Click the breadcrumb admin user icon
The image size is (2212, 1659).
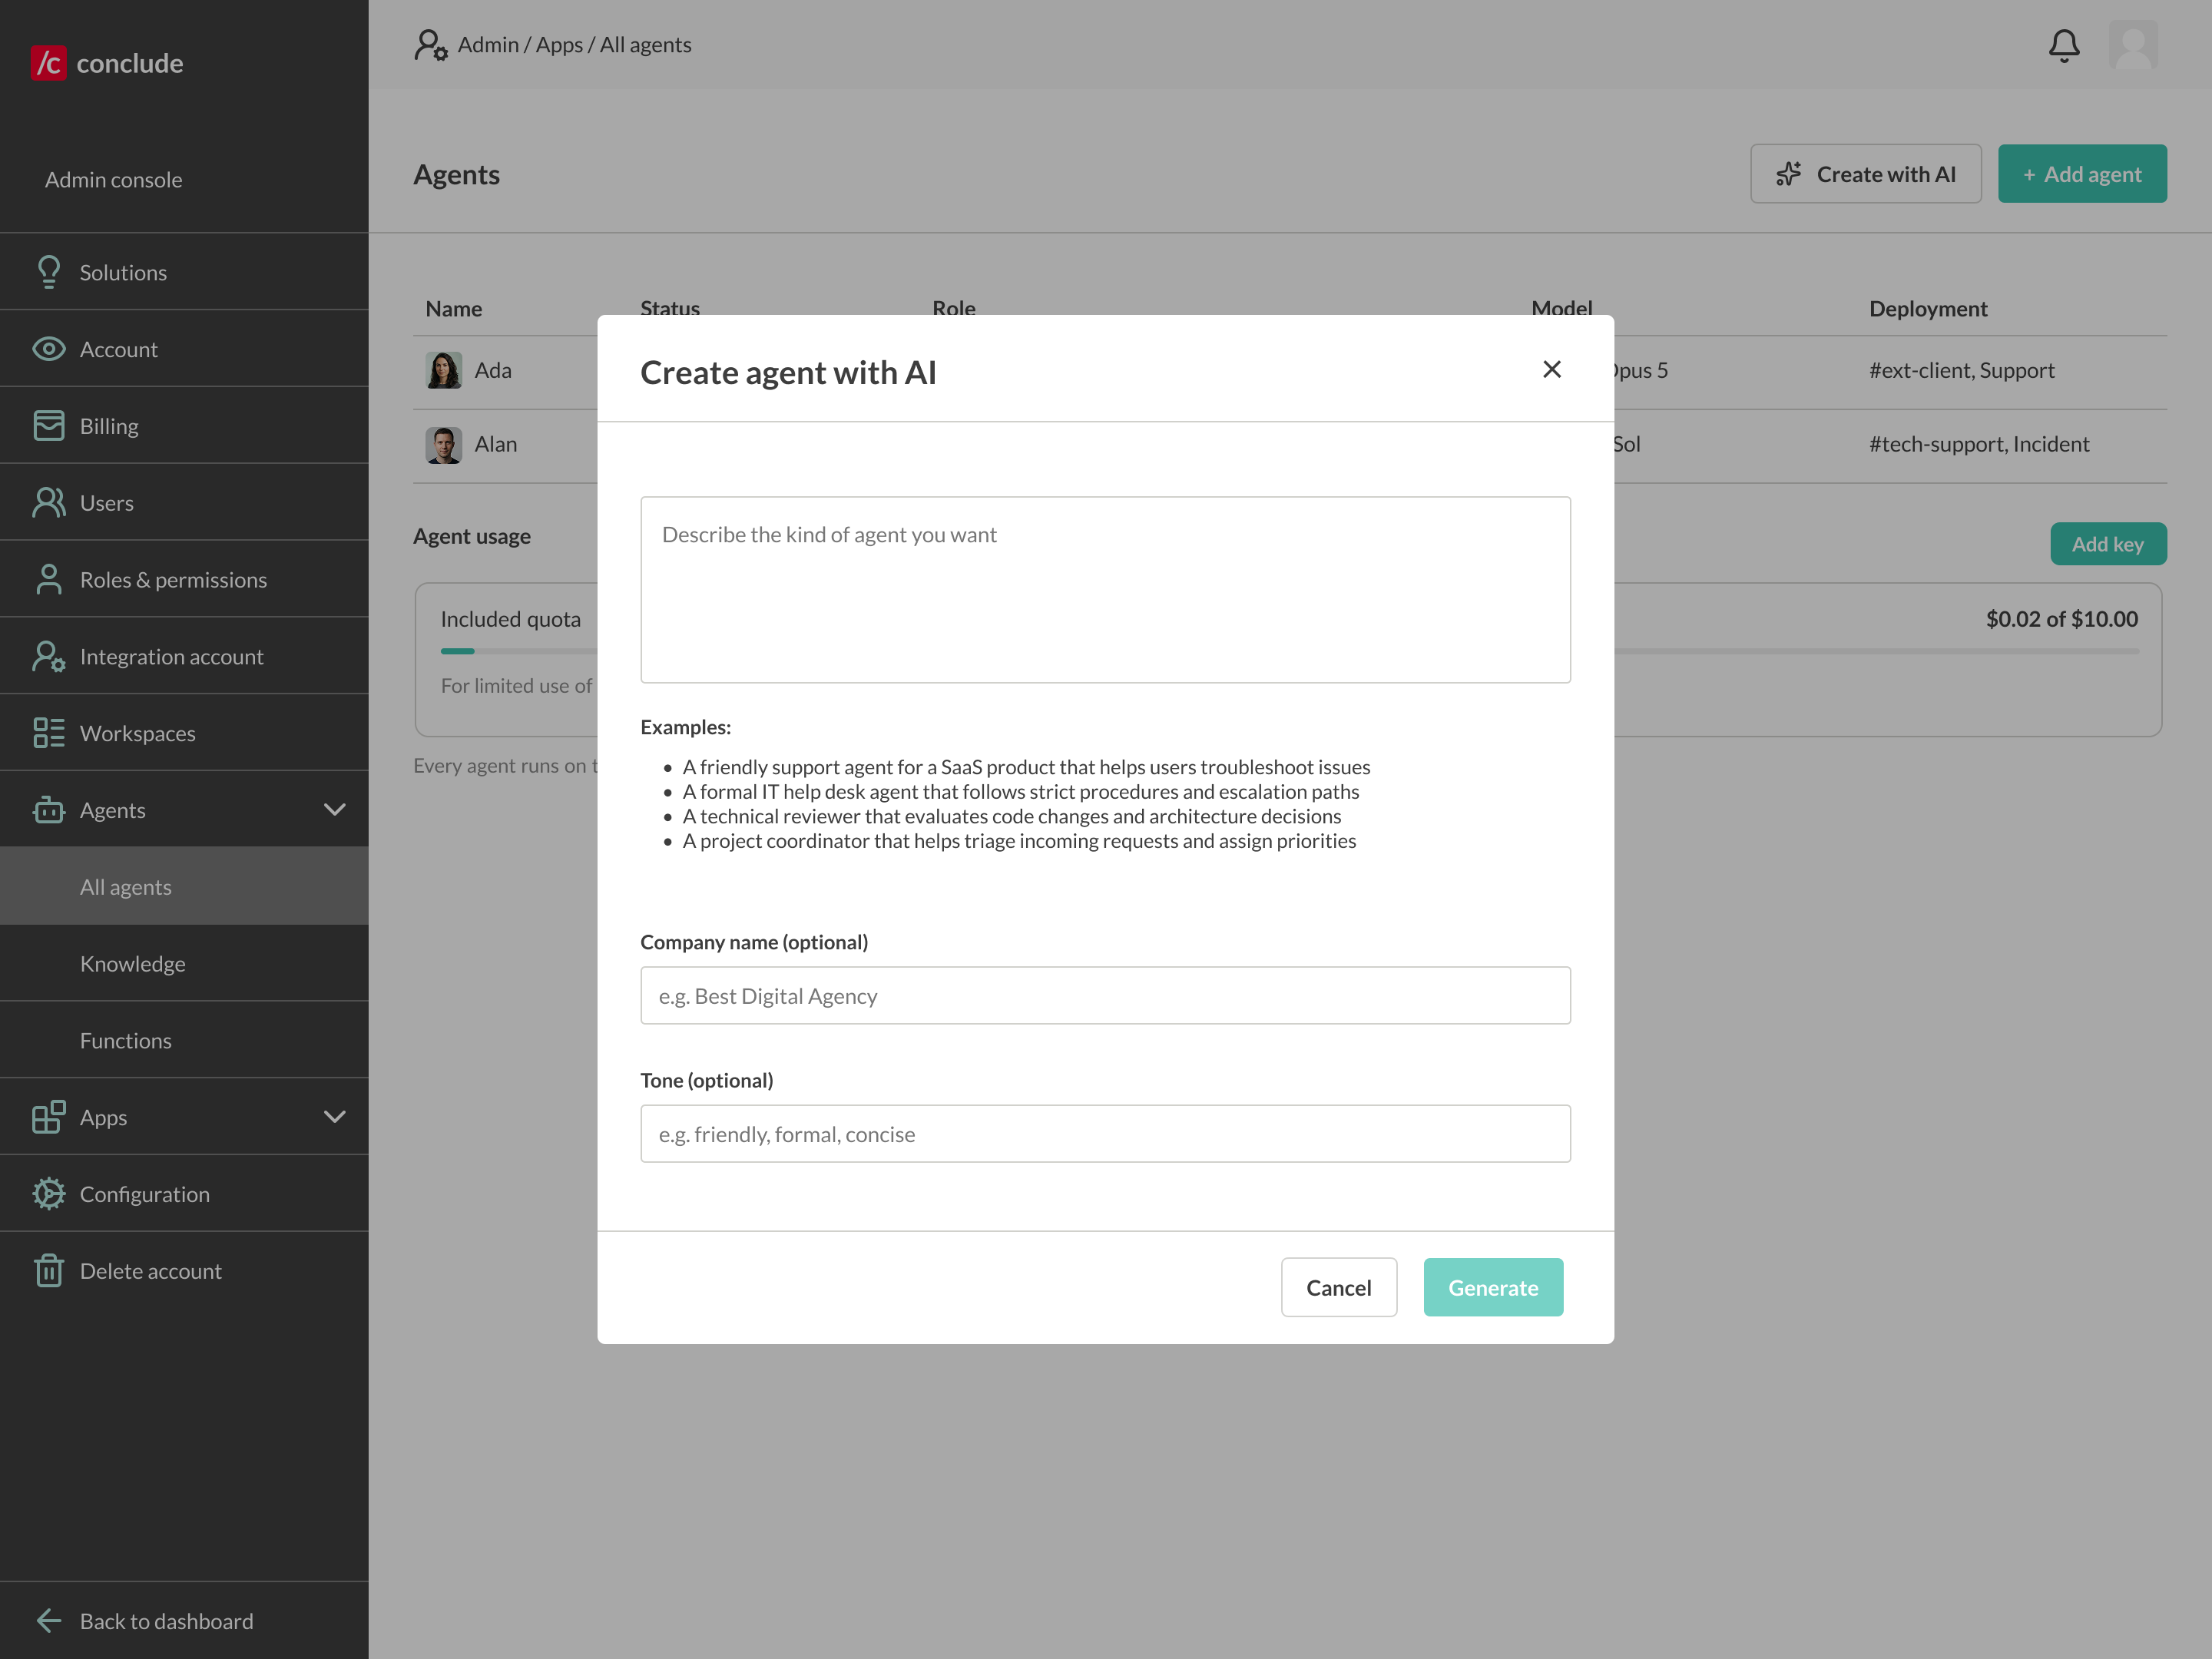coord(431,45)
